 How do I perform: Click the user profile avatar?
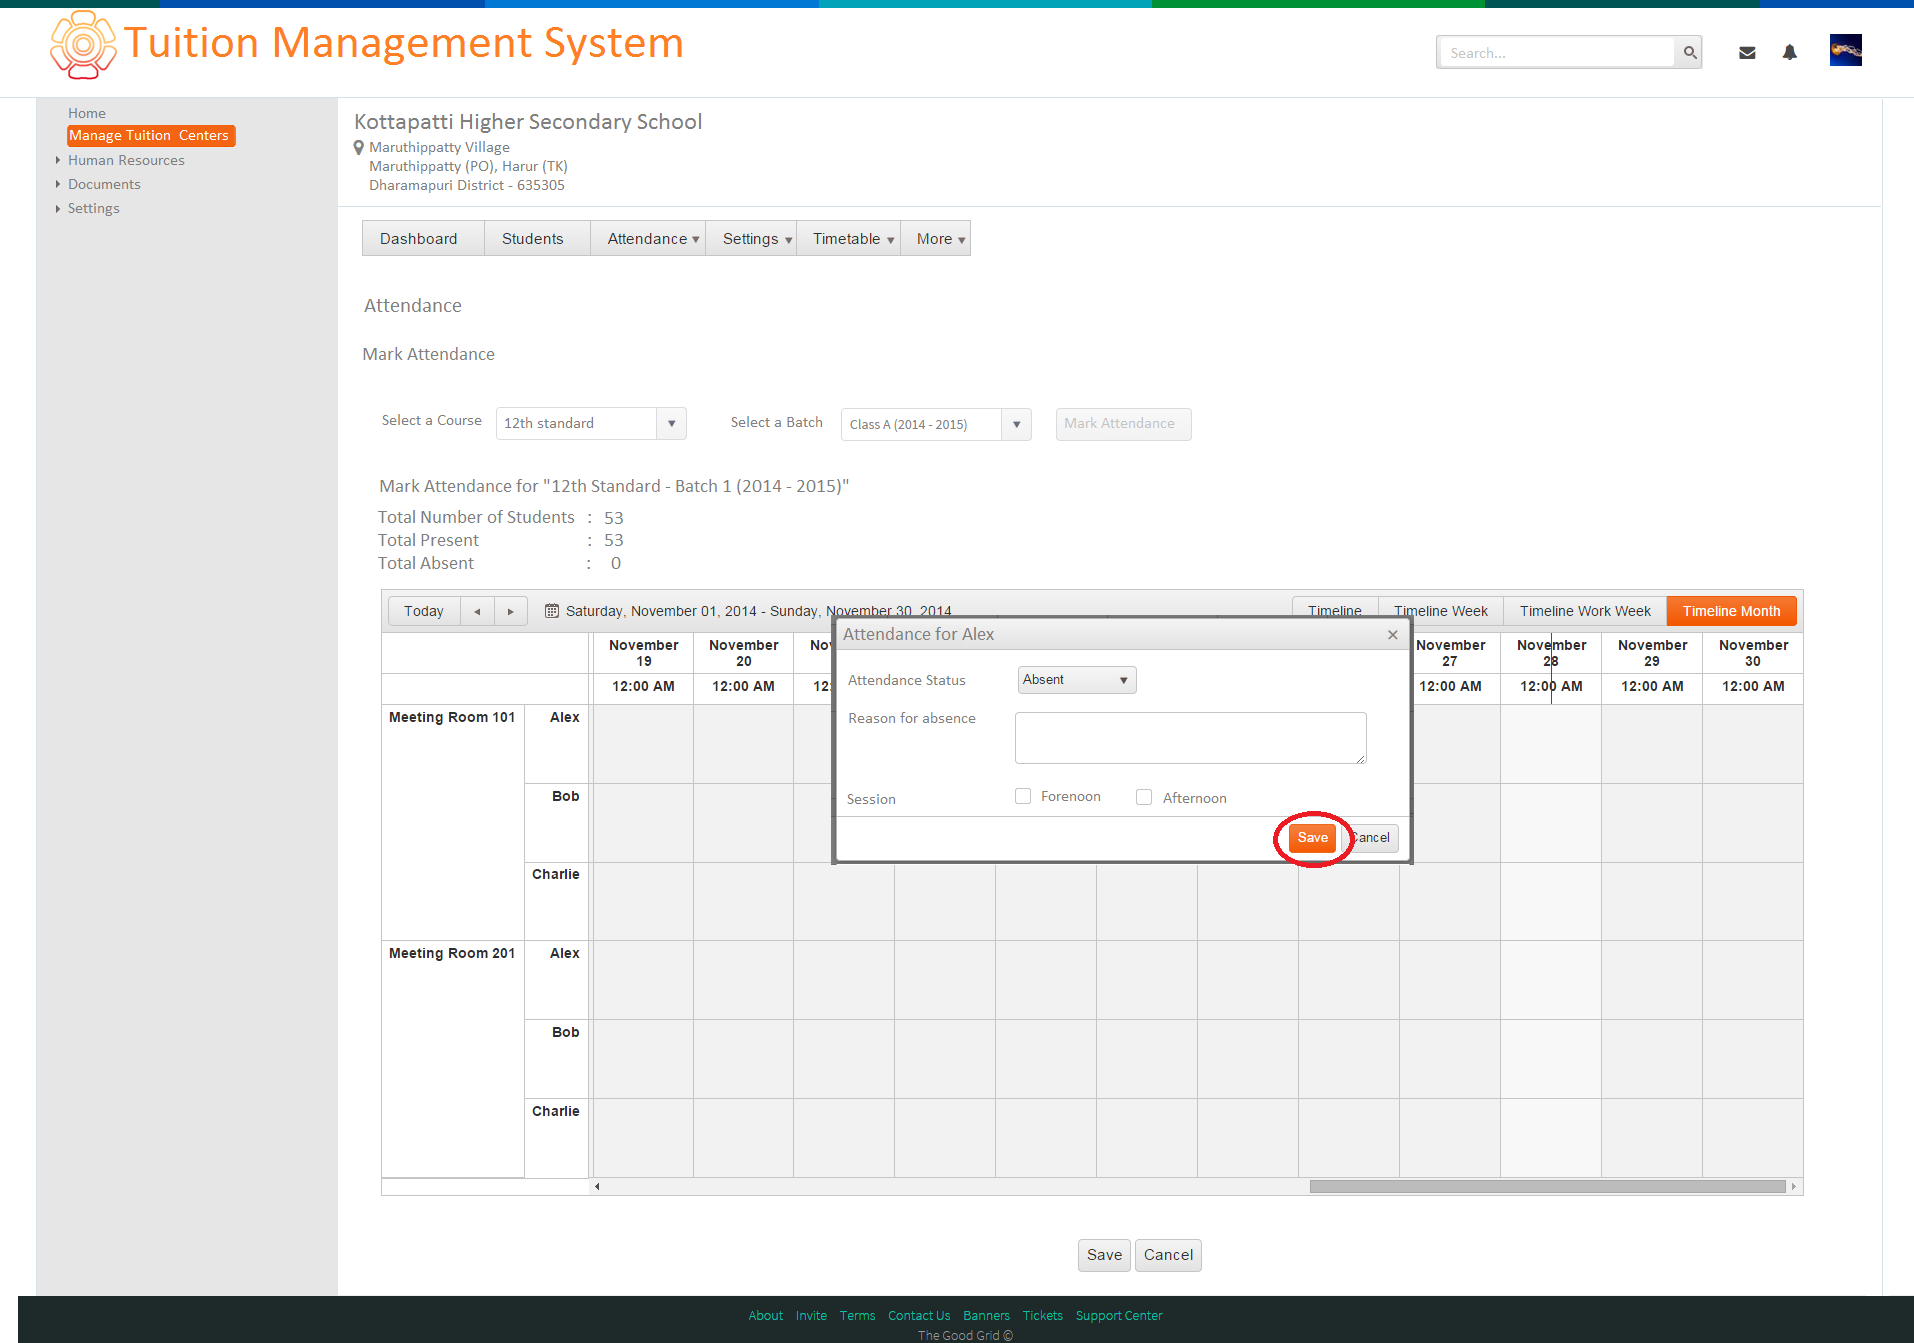coord(1846,50)
